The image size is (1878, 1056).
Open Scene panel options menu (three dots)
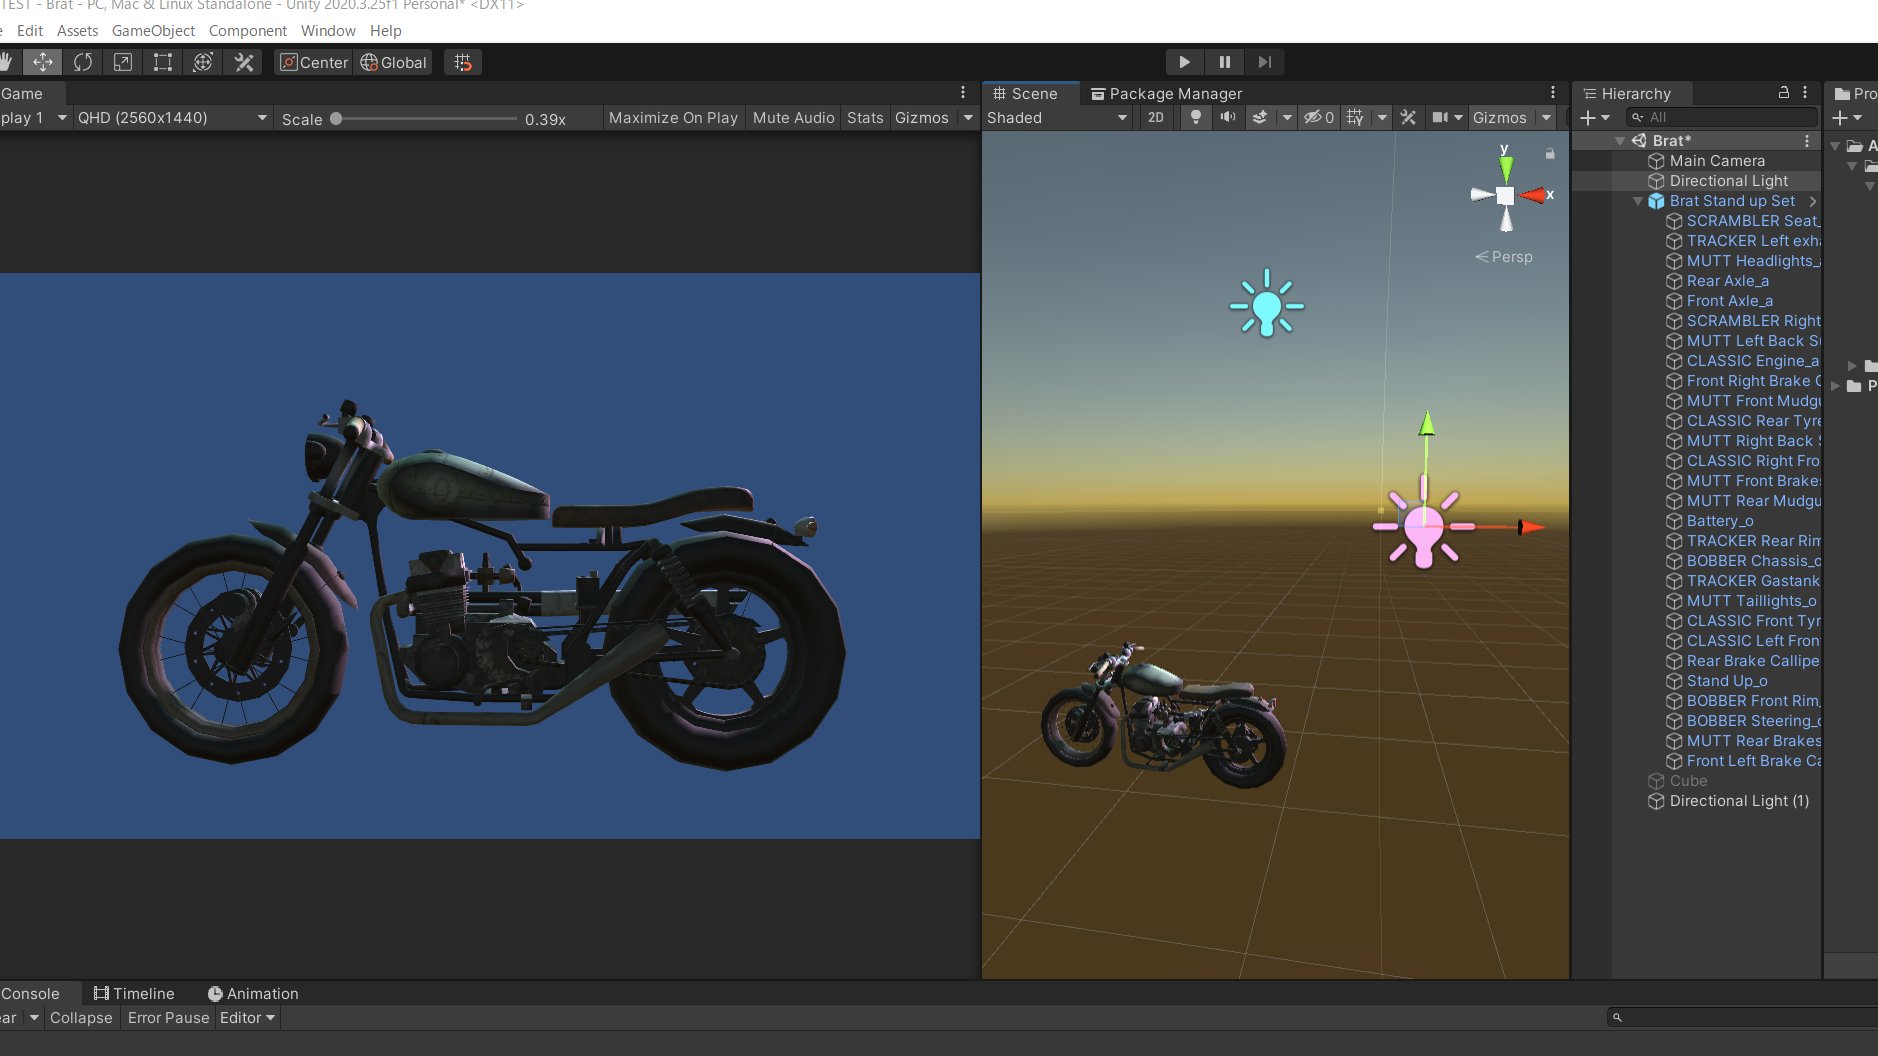point(1553,92)
